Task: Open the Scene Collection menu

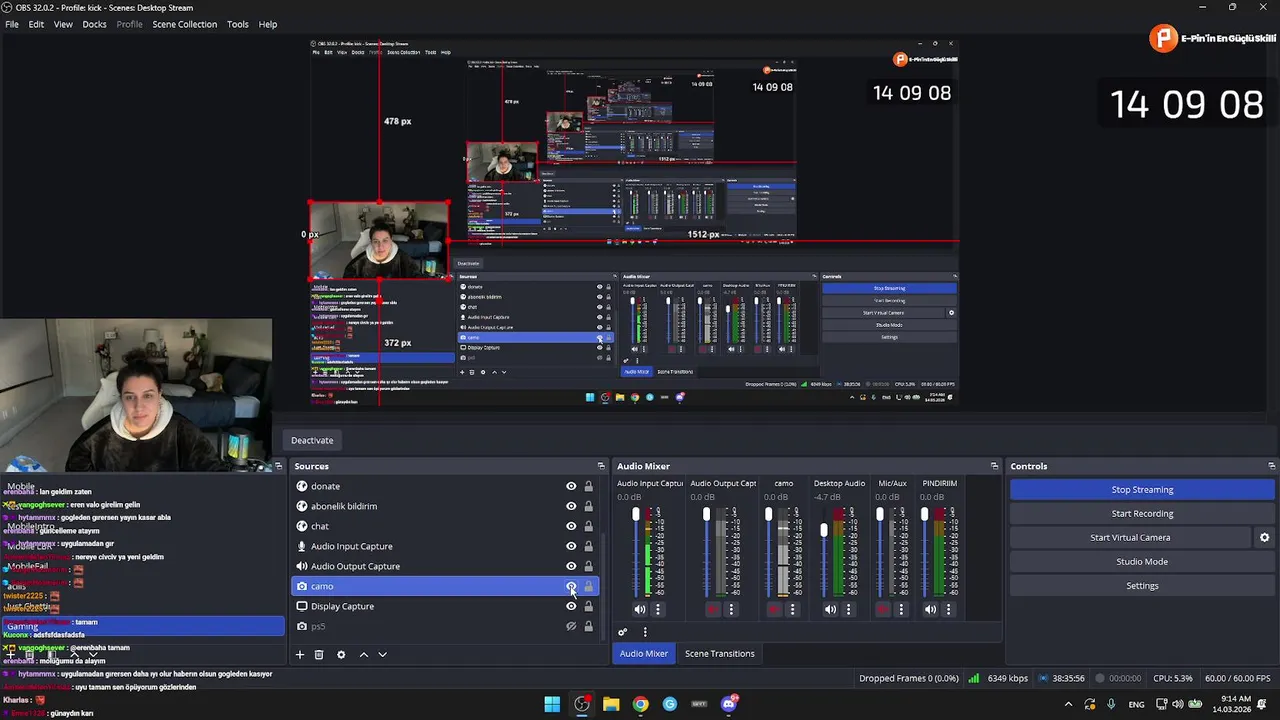Action: tap(184, 24)
